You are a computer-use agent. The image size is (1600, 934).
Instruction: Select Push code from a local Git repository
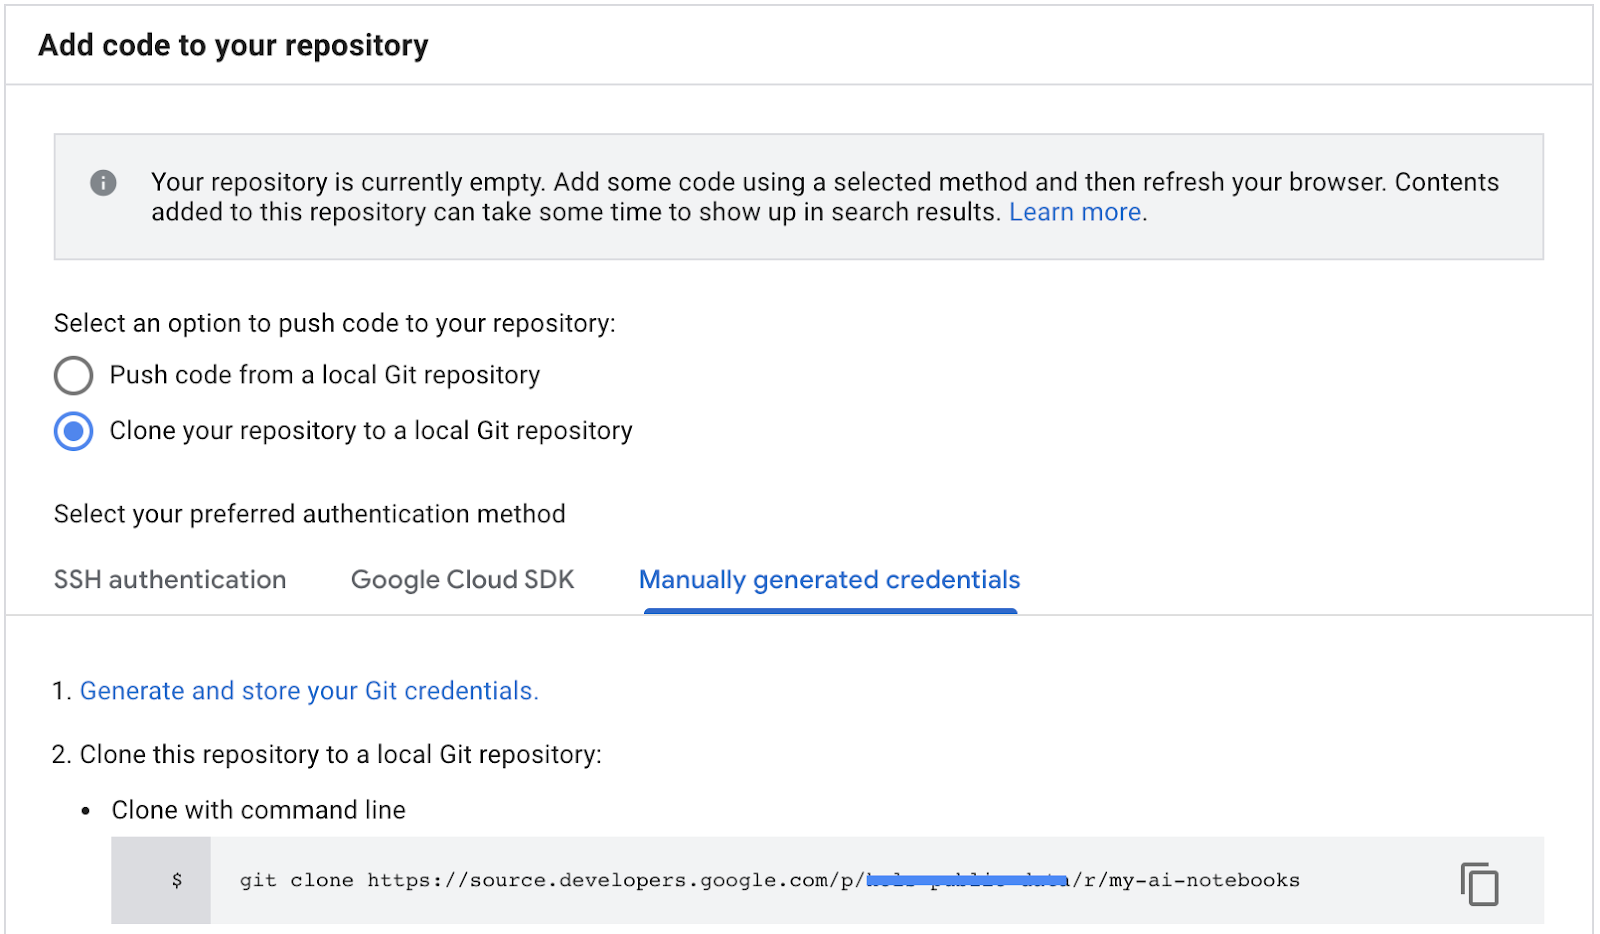(73, 376)
